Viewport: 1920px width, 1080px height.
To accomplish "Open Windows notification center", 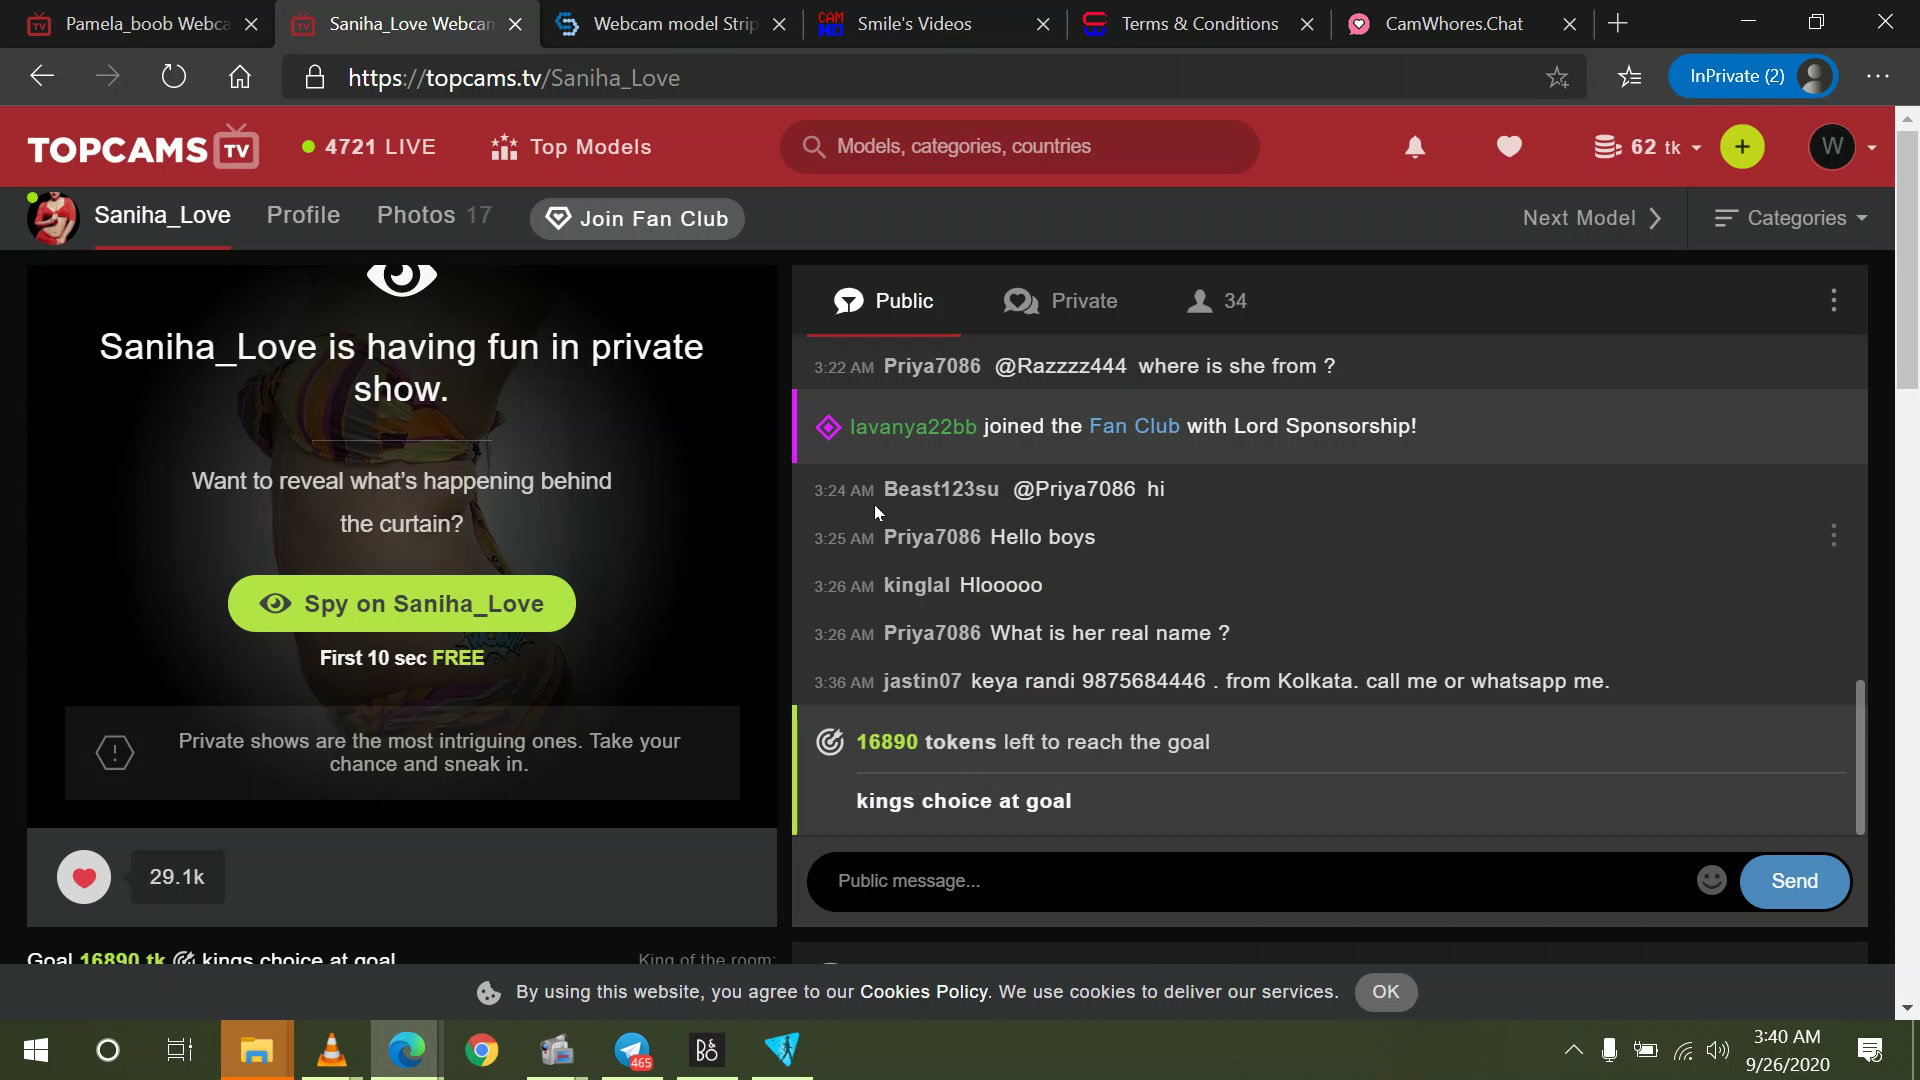I will [x=1869, y=1050].
